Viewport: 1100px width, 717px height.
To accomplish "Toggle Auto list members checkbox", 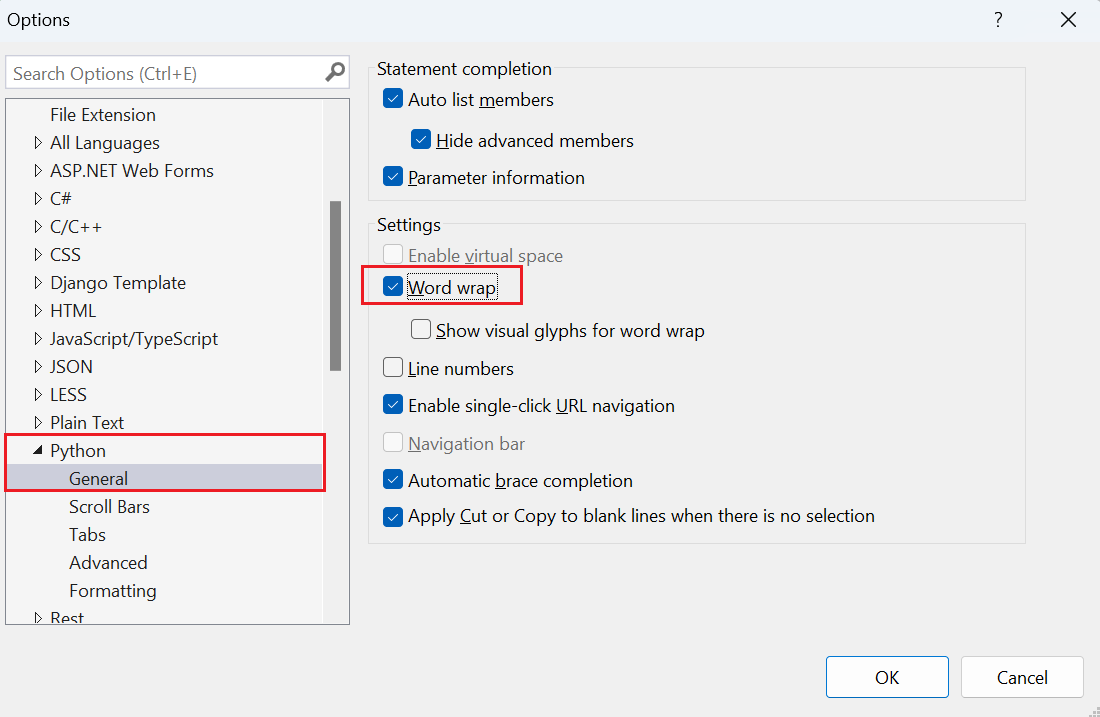I will tap(393, 100).
